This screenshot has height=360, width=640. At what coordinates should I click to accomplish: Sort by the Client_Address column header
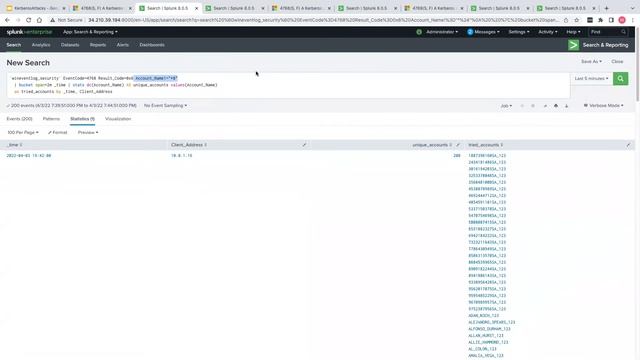[x=189, y=145]
